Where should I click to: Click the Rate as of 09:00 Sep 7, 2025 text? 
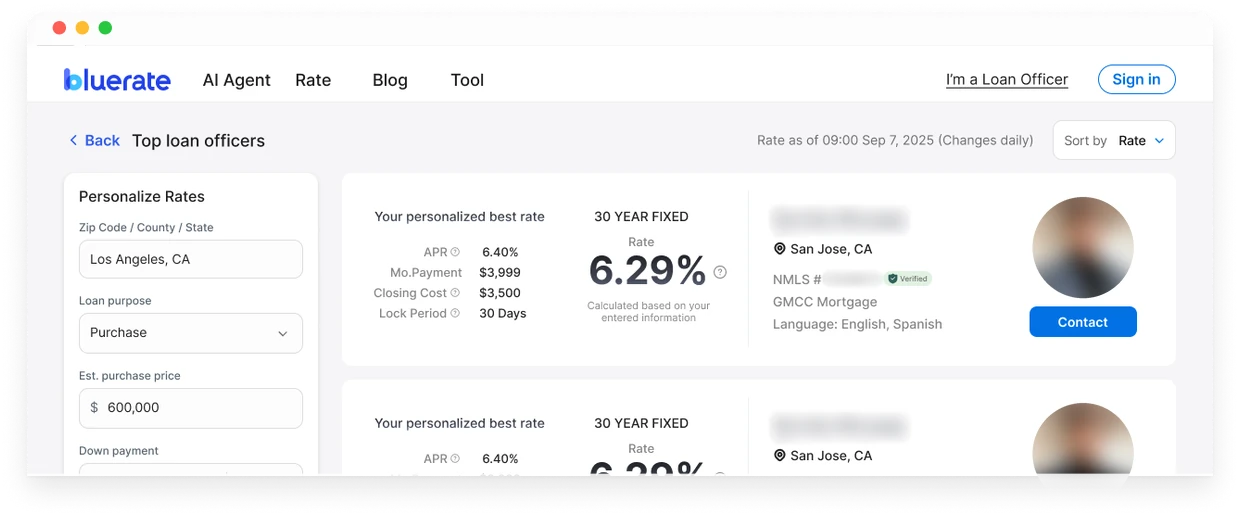click(895, 141)
